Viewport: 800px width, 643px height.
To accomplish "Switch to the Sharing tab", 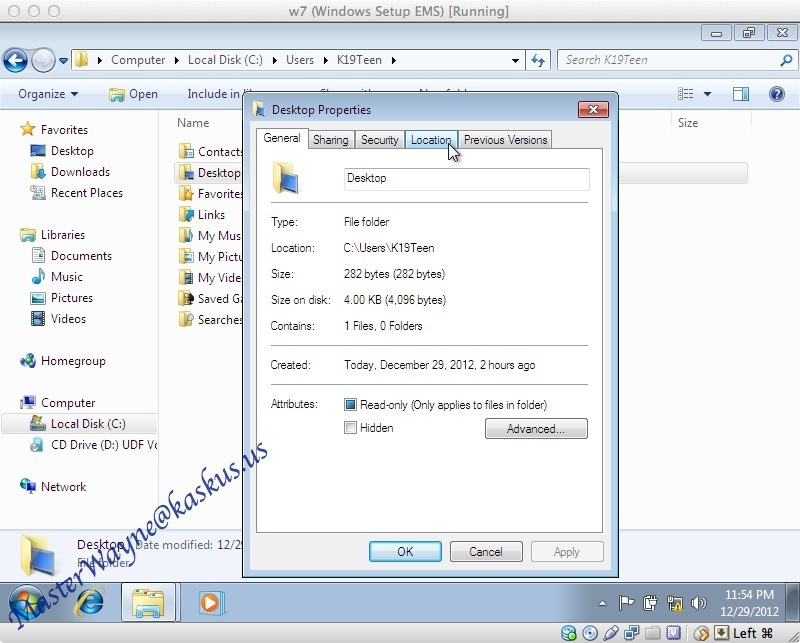I will point(331,140).
